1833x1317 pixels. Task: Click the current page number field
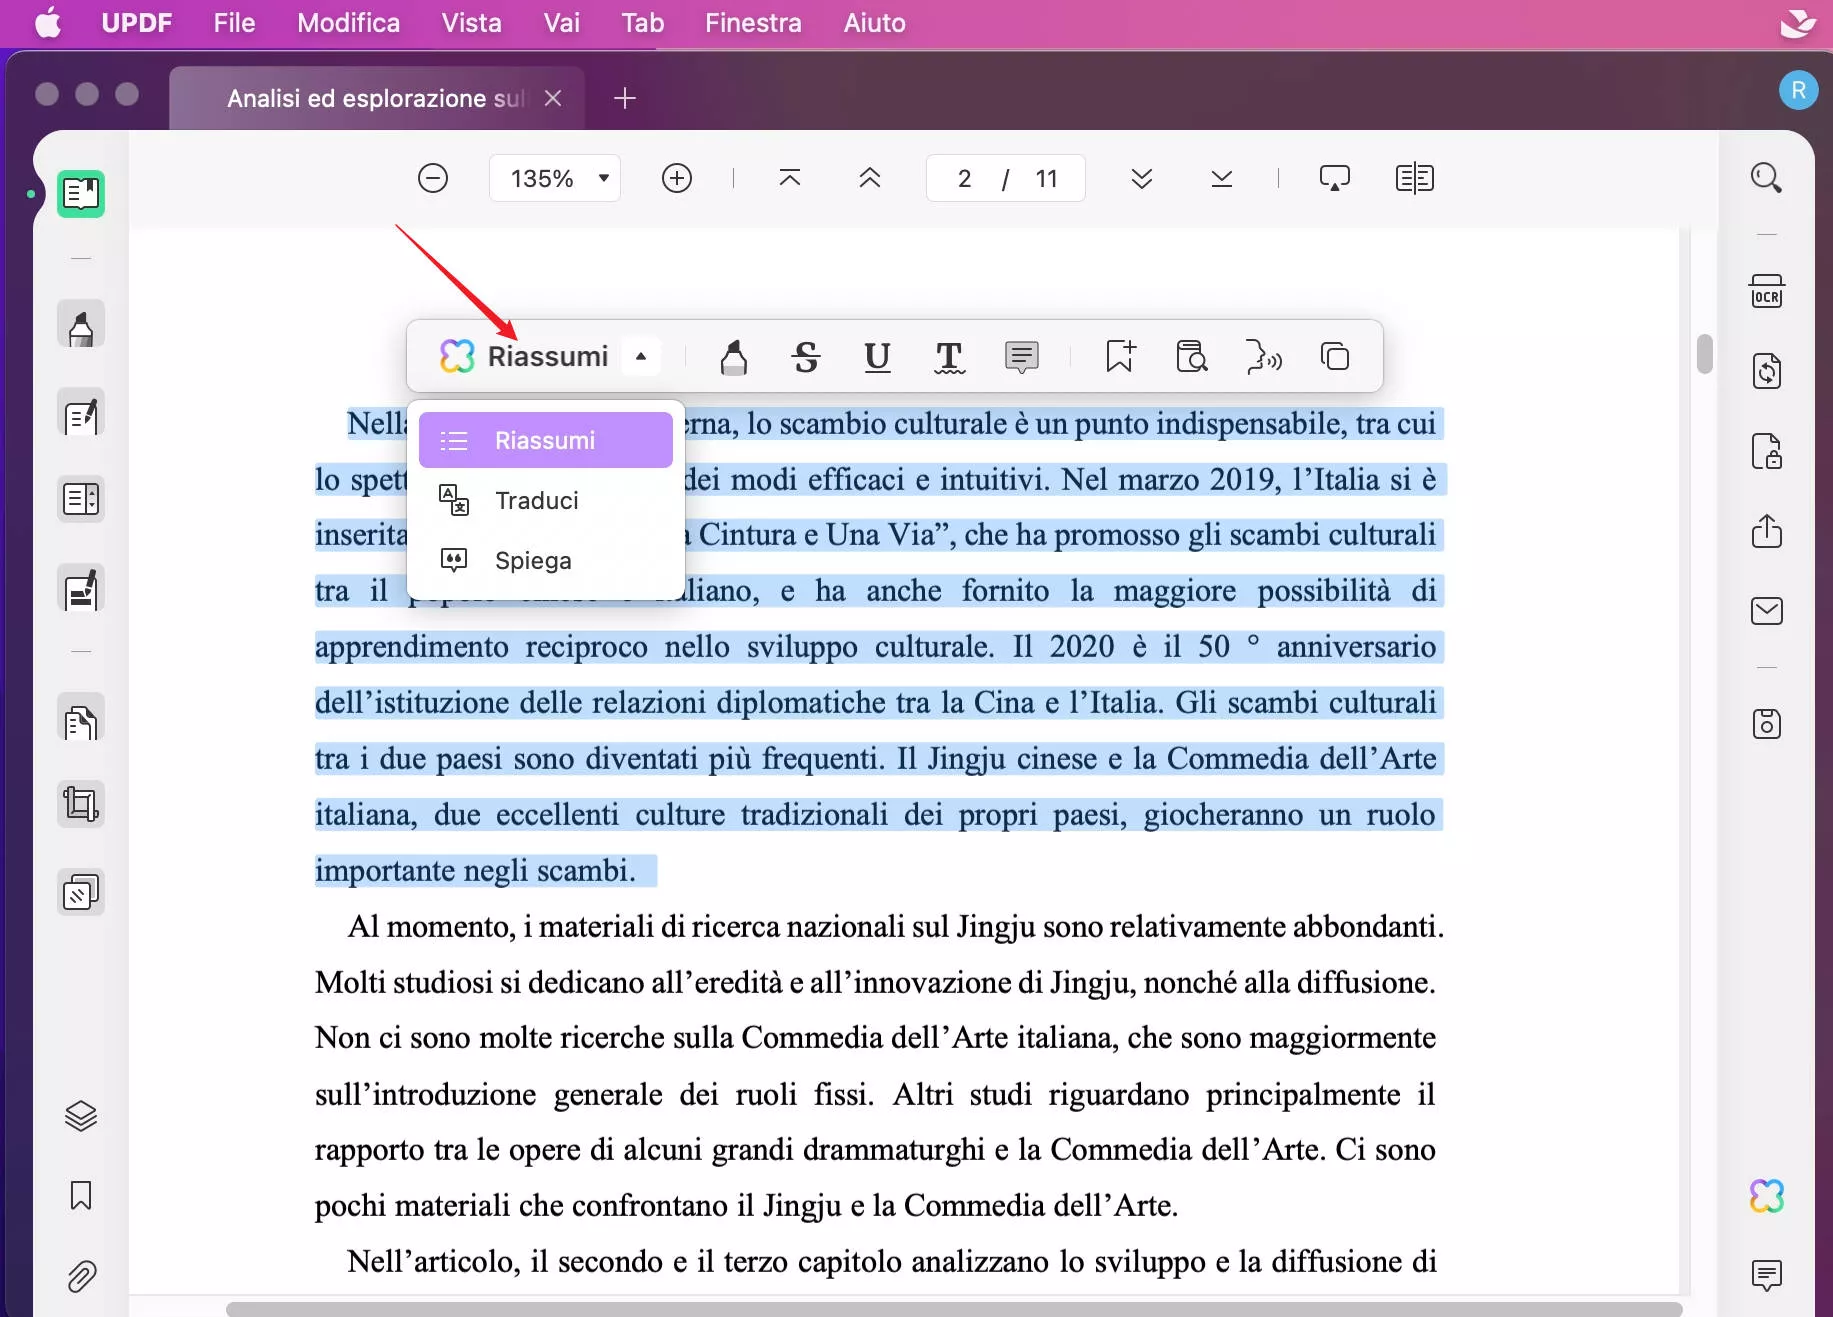coord(964,178)
